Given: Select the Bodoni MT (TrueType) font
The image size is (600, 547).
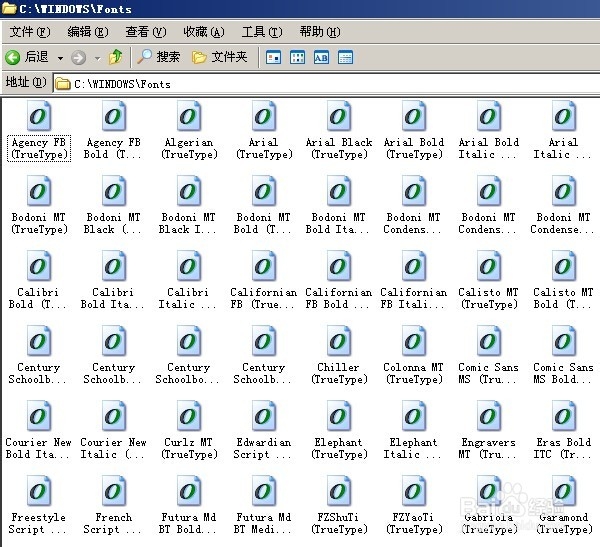Looking at the screenshot, I should [39, 205].
